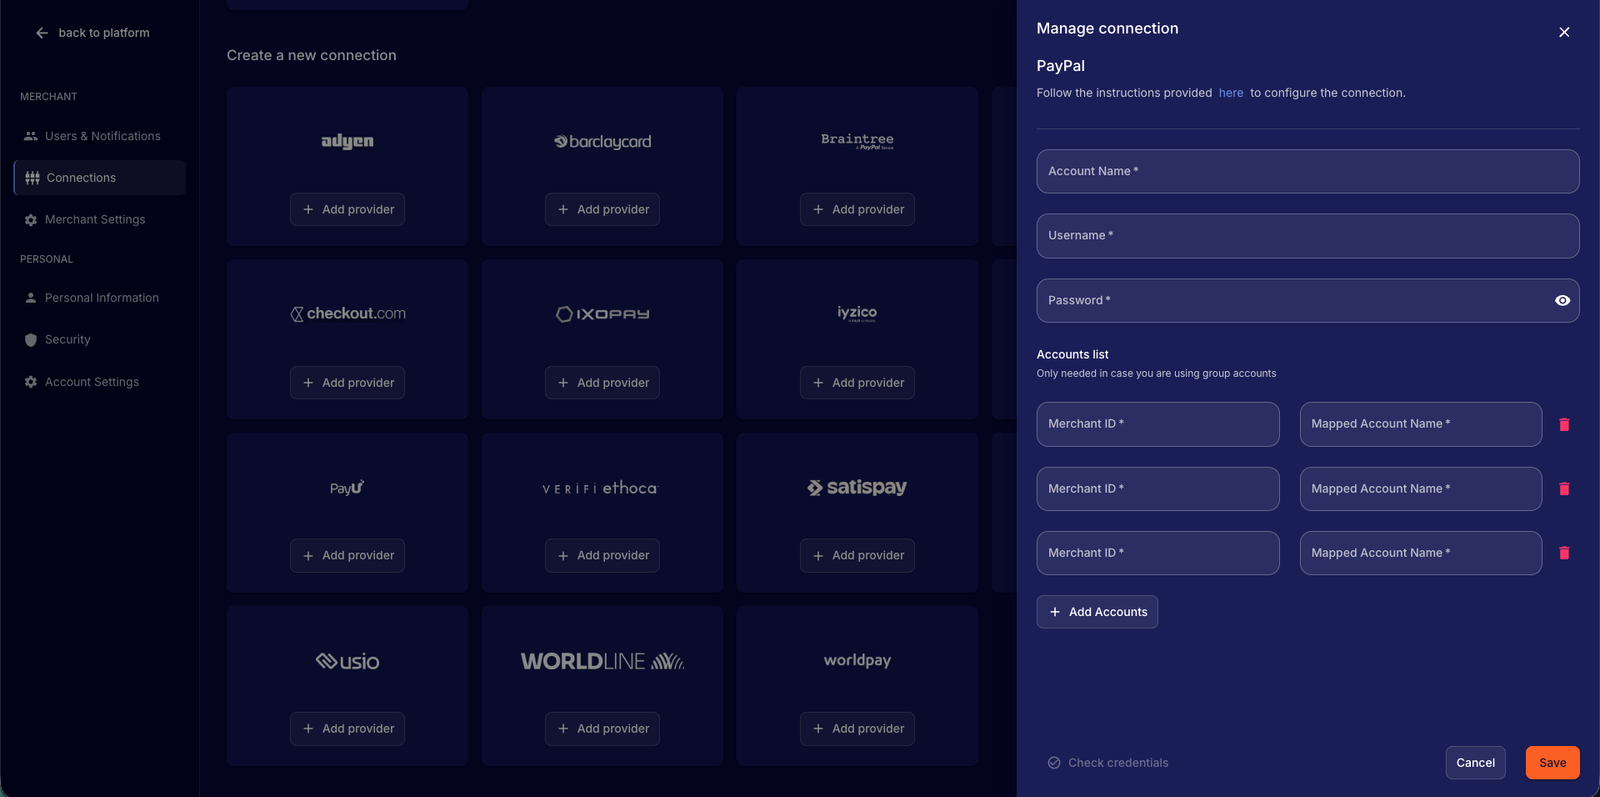
Task: Click the Worldpay logo
Action: coord(857,660)
